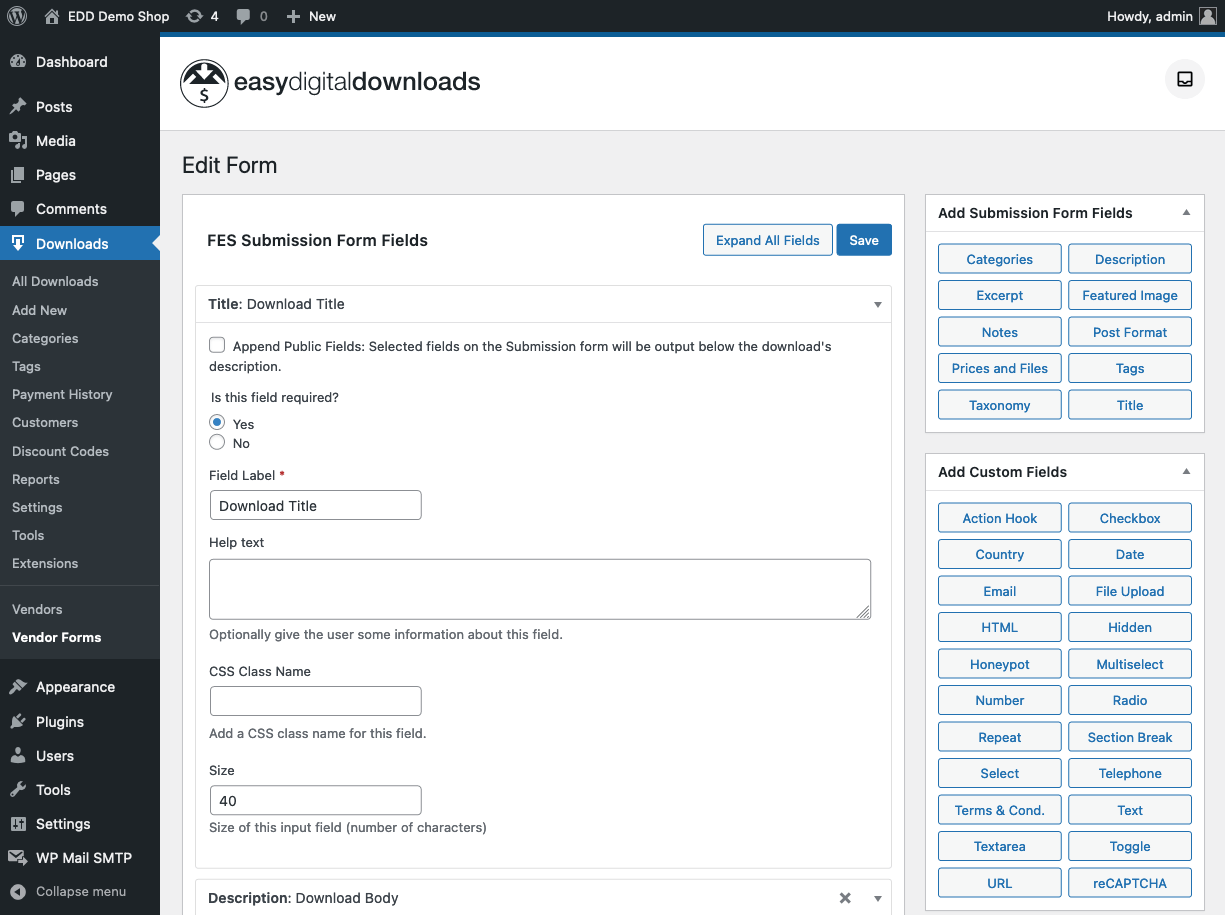Open Discount Codes submenu item
This screenshot has width=1225, height=915.
[x=60, y=451]
